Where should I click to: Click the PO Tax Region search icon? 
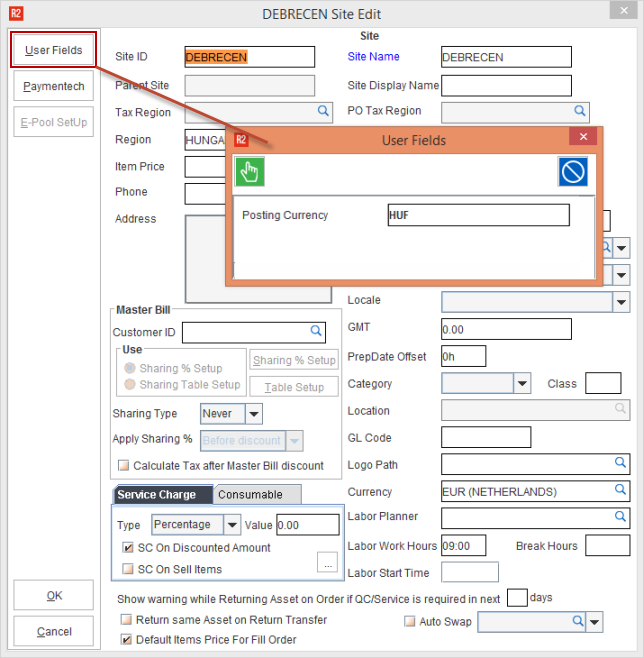click(580, 111)
